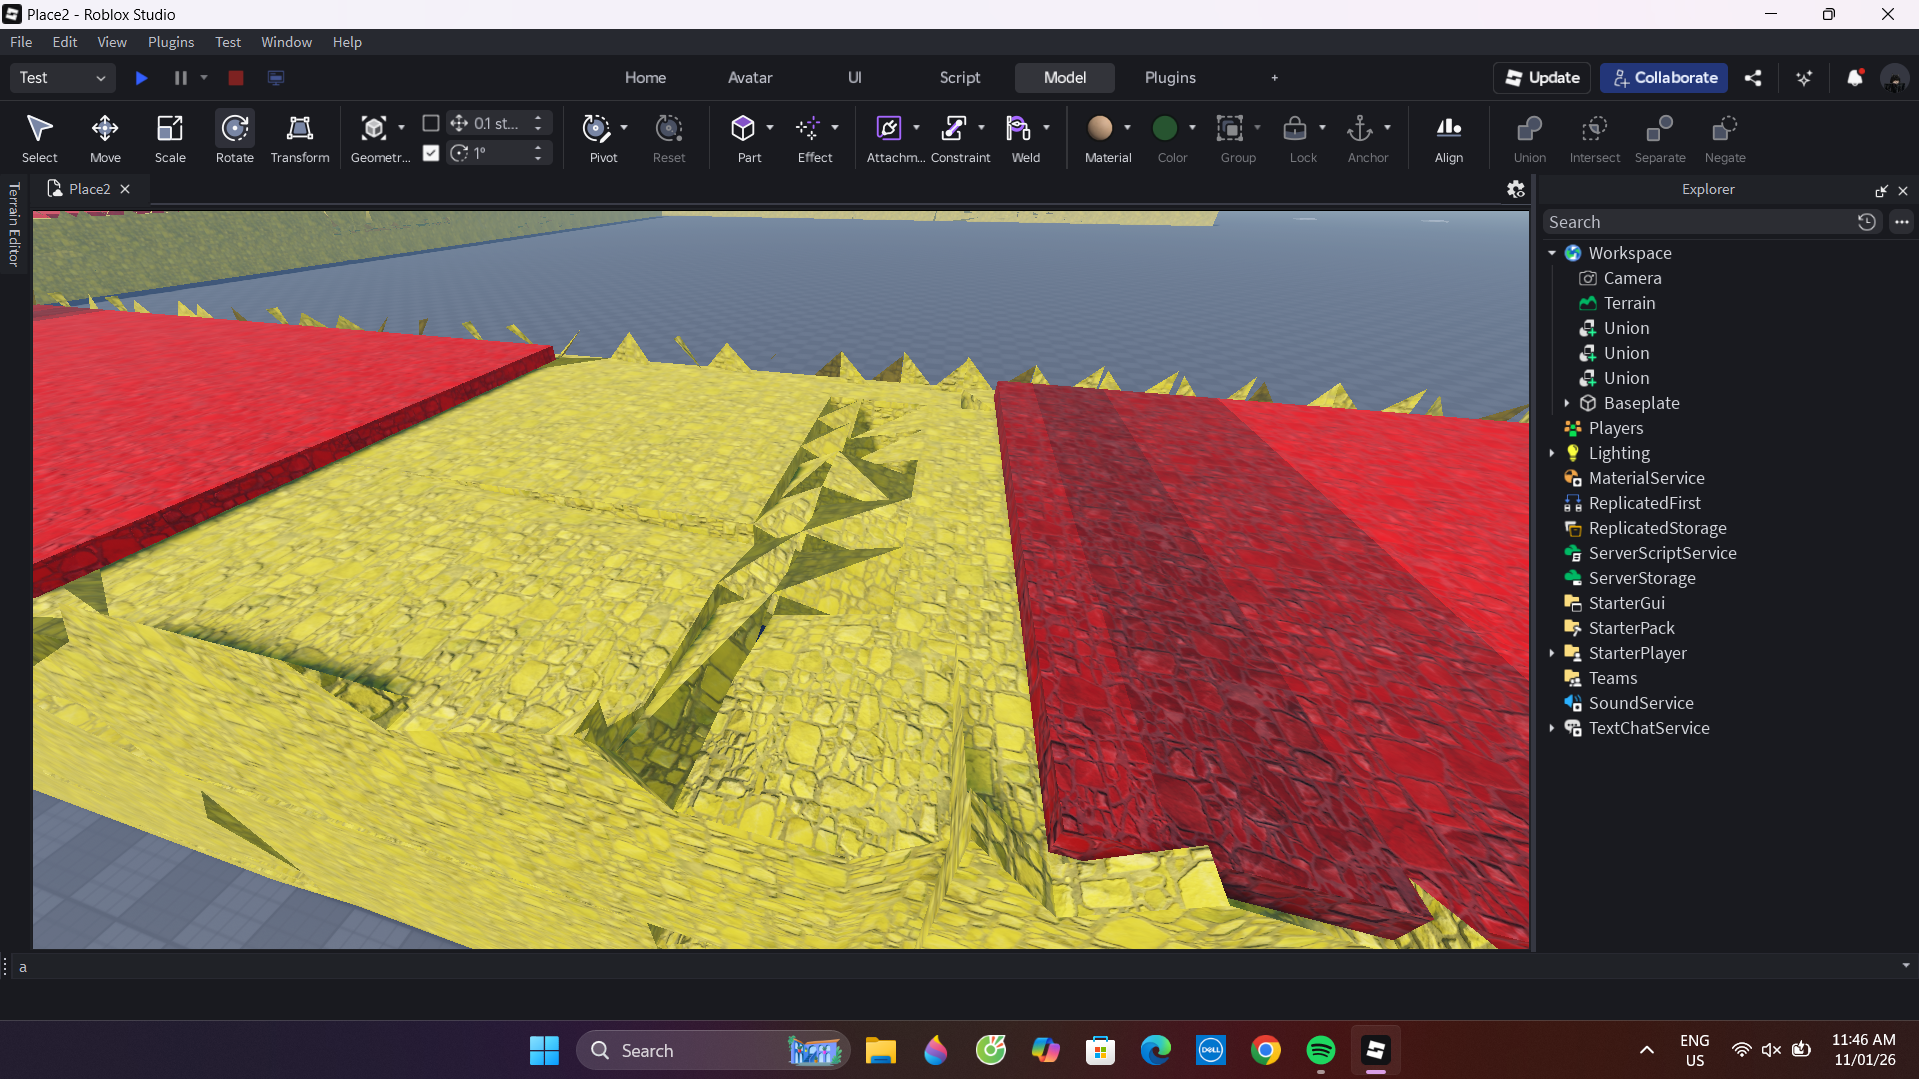
Task: Switch to the Script ribbon tab
Action: pyautogui.click(x=959, y=78)
